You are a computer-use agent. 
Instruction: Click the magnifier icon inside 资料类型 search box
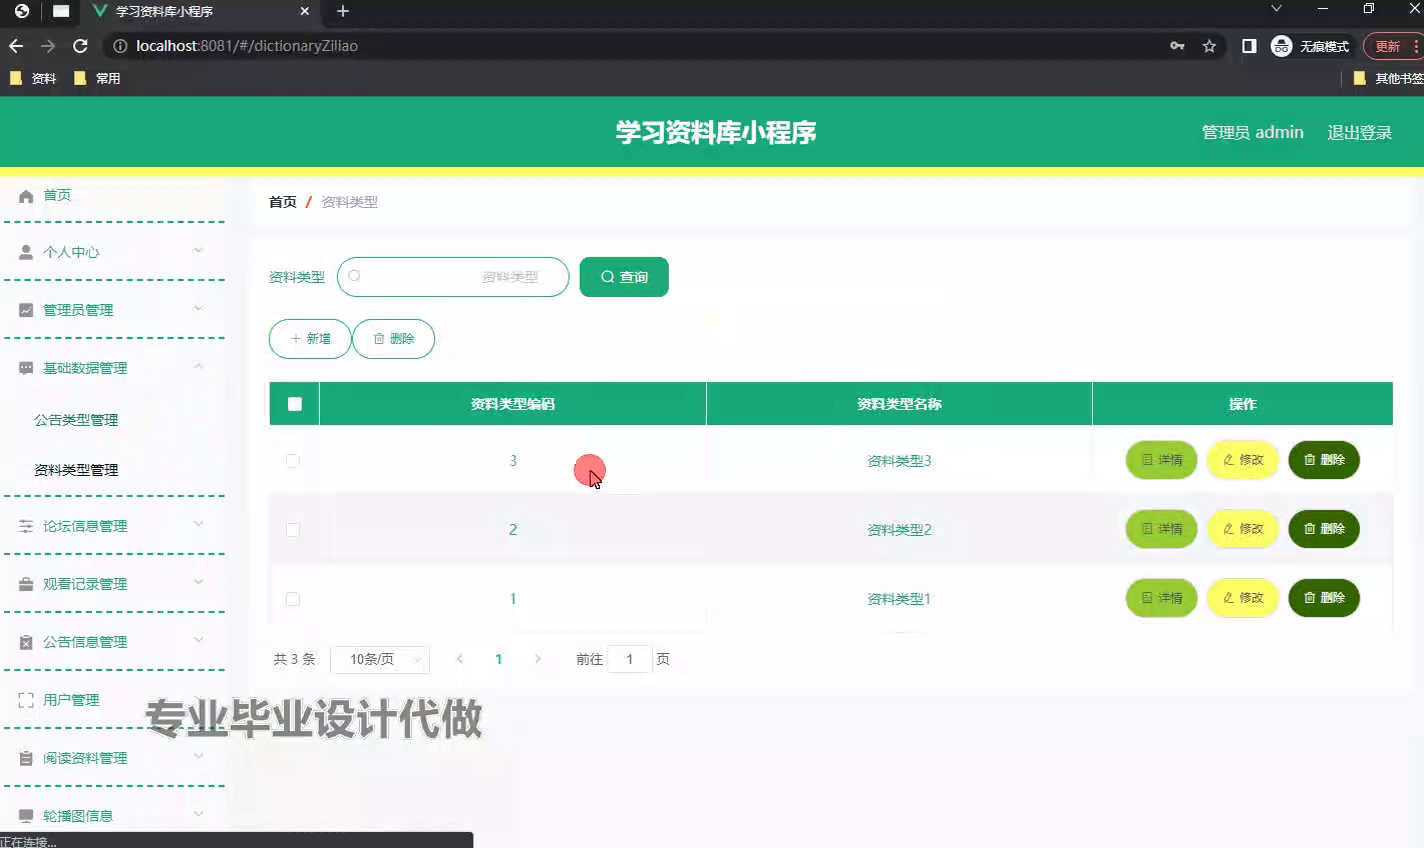click(354, 276)
